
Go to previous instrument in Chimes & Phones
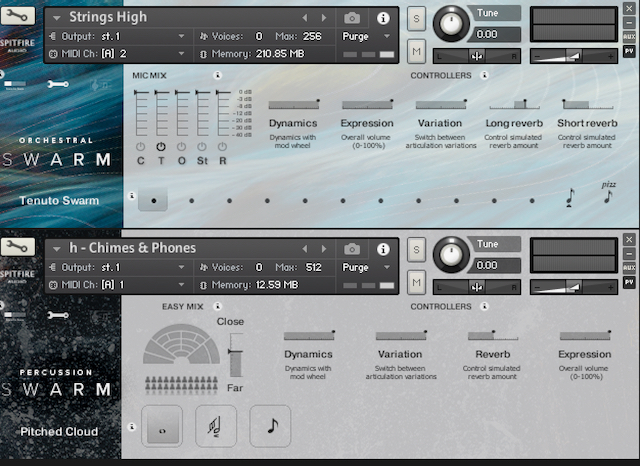tap(305, 249)
